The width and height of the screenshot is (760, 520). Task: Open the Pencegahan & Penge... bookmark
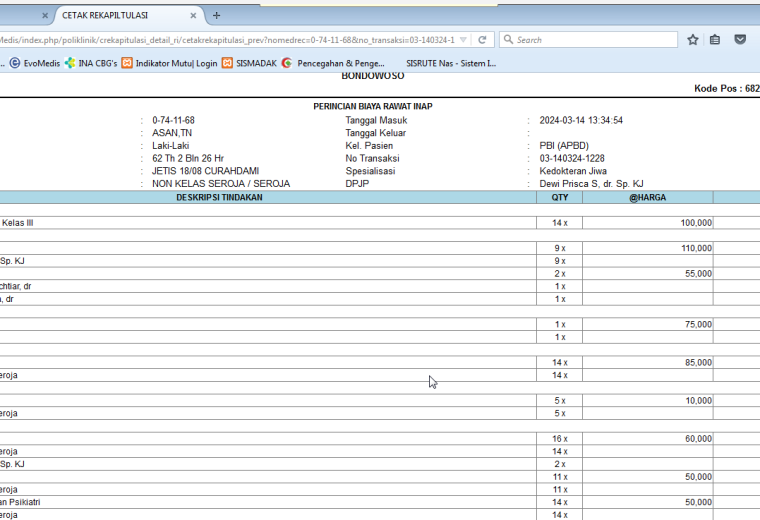(333, 63)
